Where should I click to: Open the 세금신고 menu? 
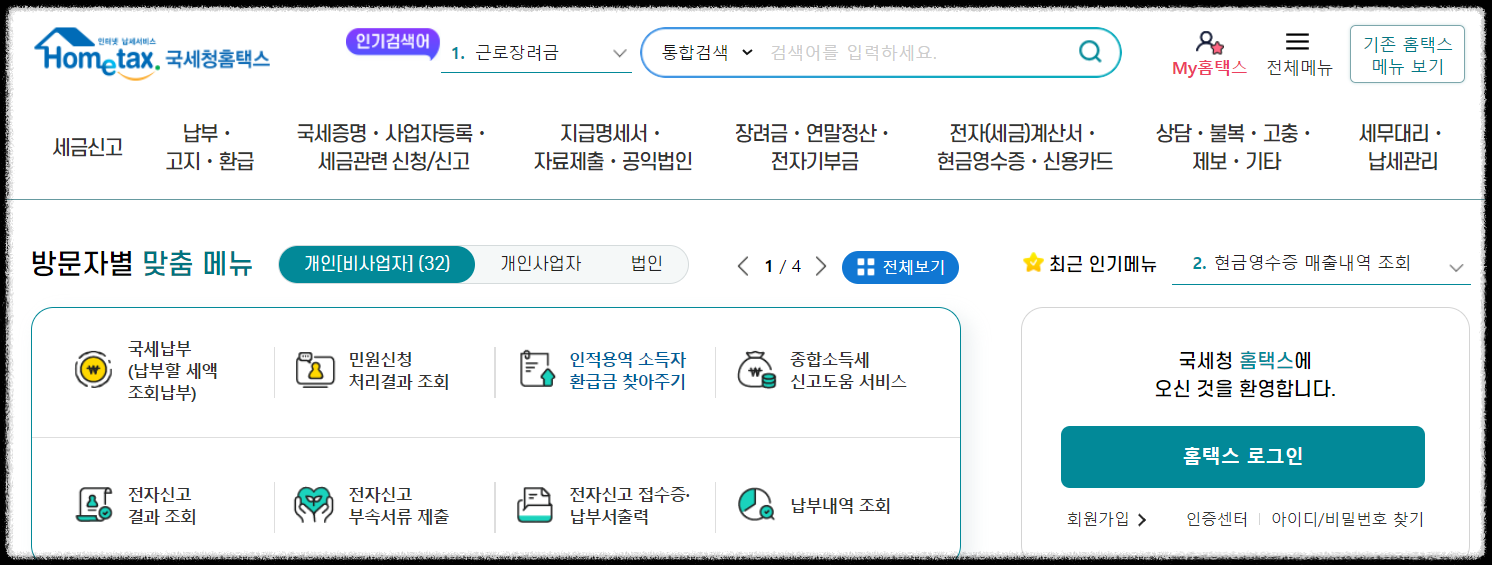(x=88, y=147)
